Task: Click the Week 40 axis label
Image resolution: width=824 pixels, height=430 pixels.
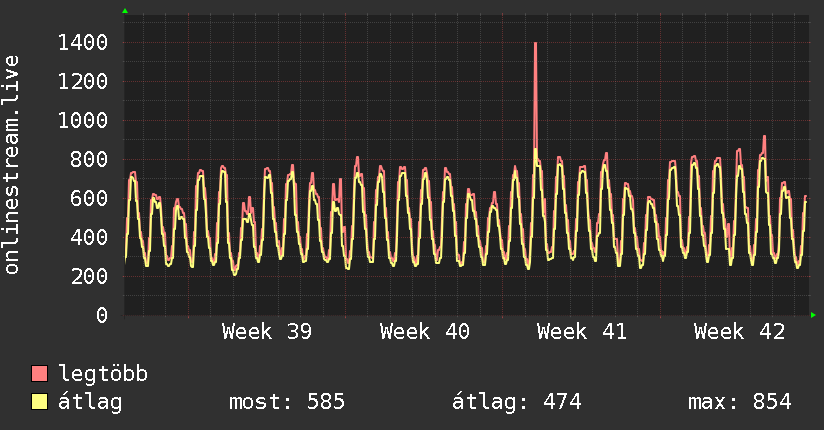Action: tap(425, 332)
